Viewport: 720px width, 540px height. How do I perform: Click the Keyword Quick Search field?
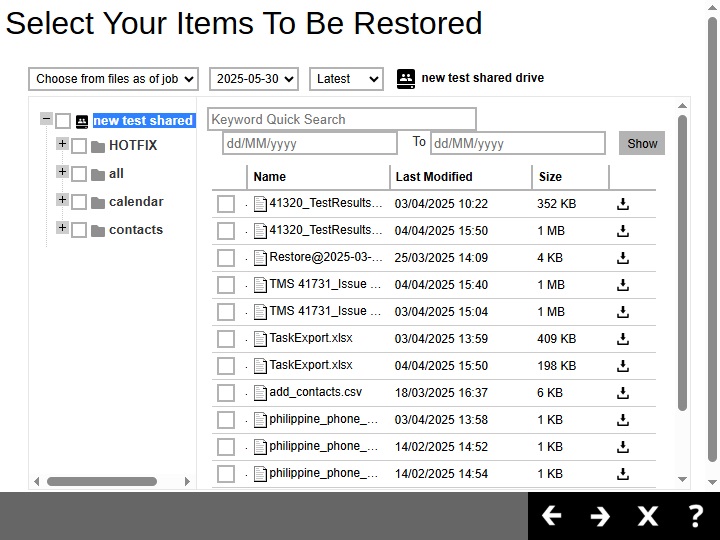tap(342, 119)
